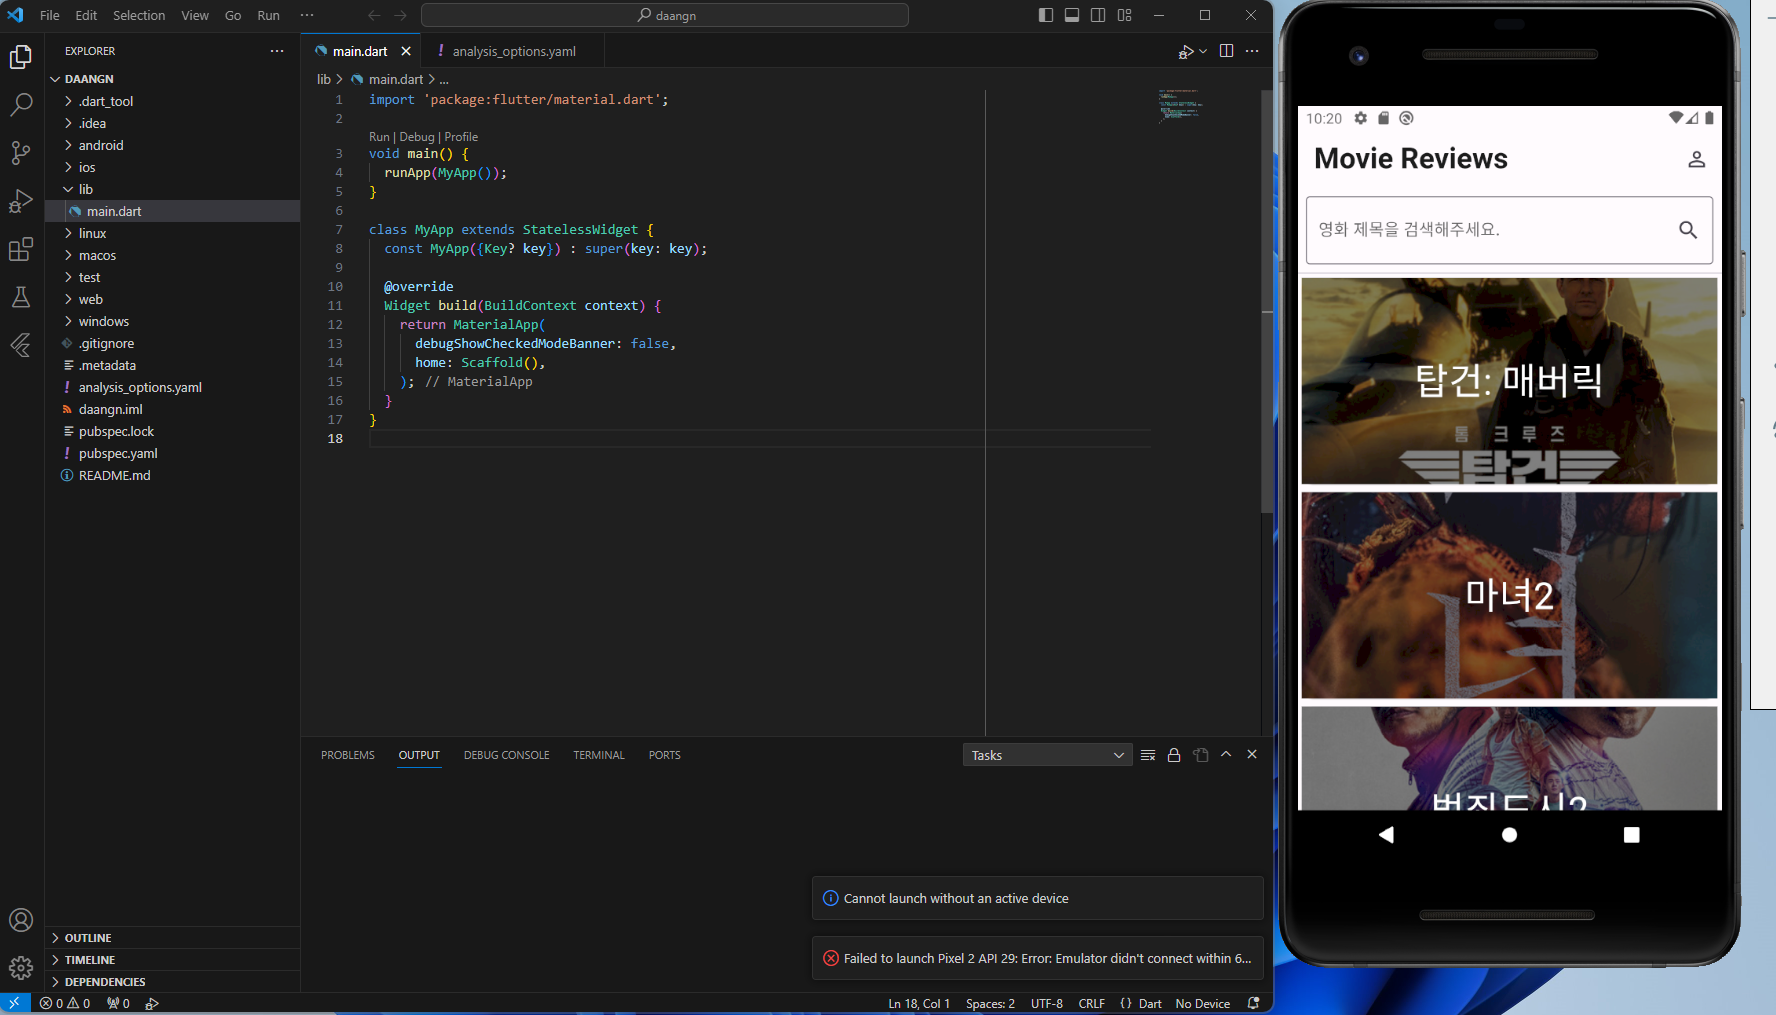Open the Testing flask view
The width and height of the screenshot is (1776, 1015).
pos(21,296)
